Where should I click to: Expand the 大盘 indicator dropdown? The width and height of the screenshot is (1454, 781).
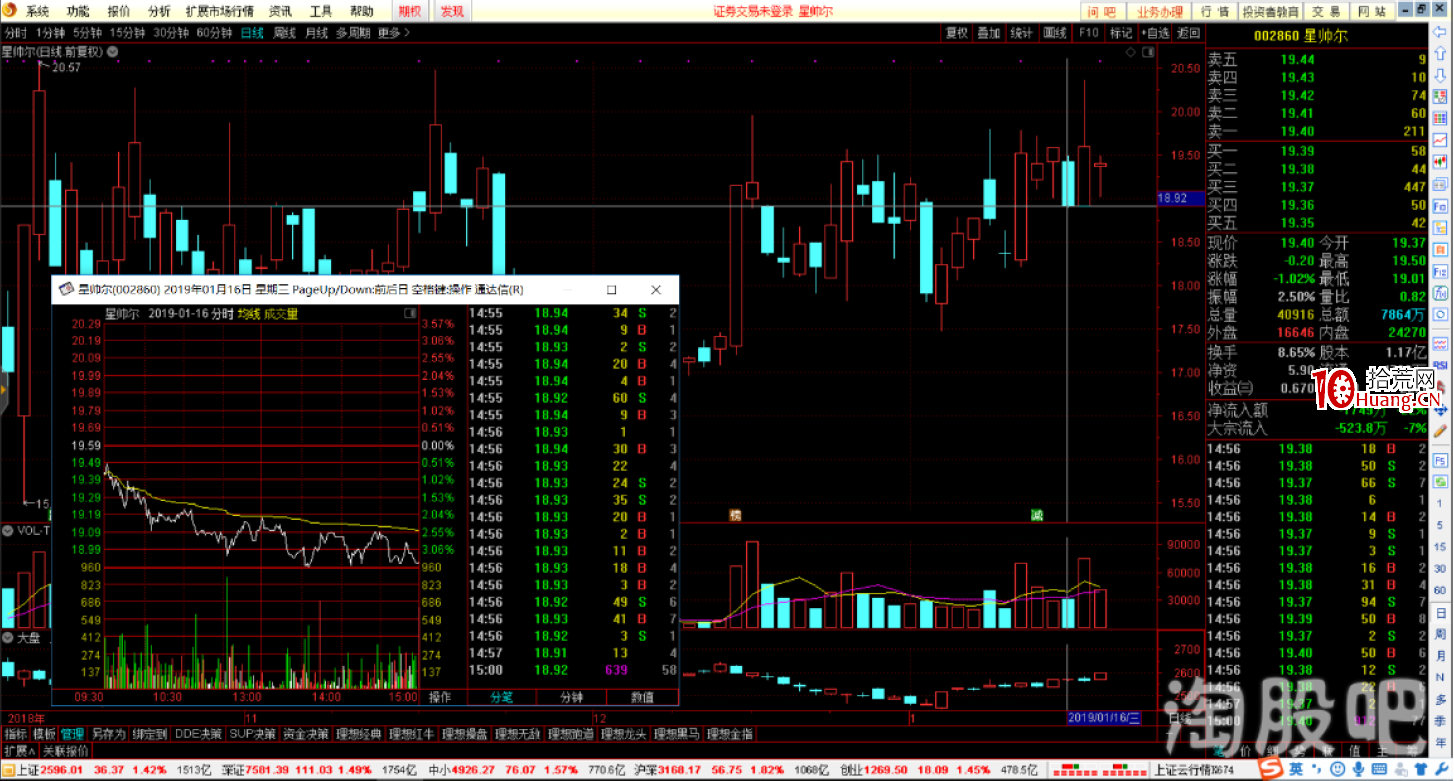pyautogui.click(x=7, y=637)
